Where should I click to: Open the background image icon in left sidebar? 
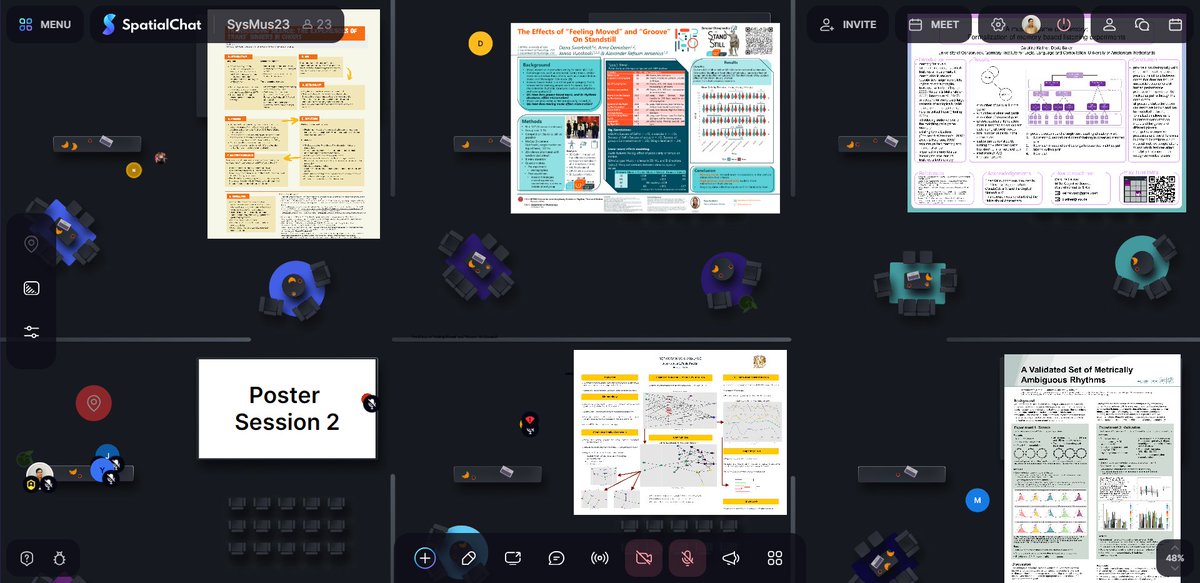point(31,288)
